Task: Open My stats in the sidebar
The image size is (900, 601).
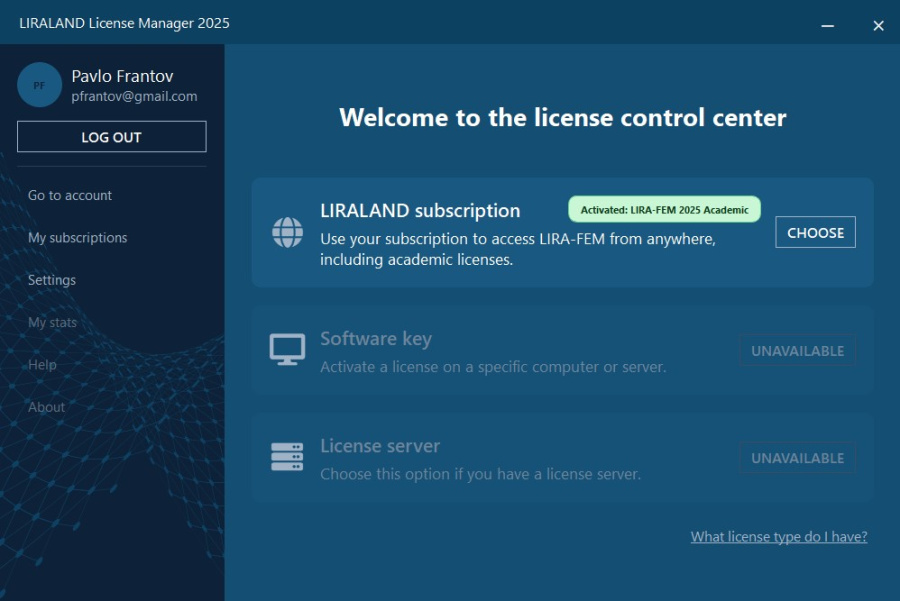Action: [x=52, y=322]
